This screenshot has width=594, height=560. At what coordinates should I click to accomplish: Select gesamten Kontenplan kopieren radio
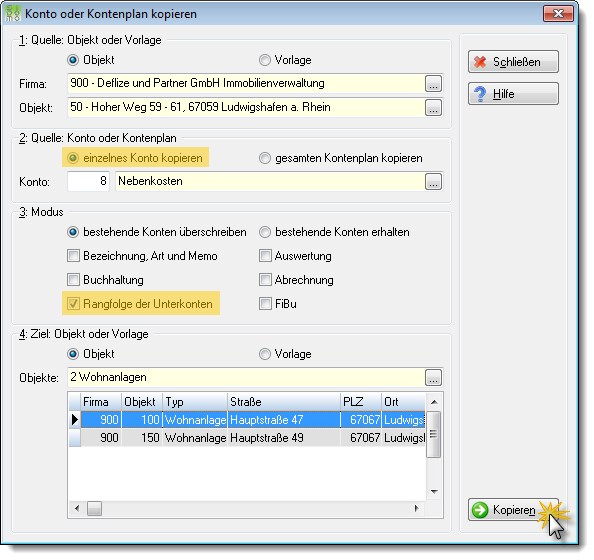(265, 158)
